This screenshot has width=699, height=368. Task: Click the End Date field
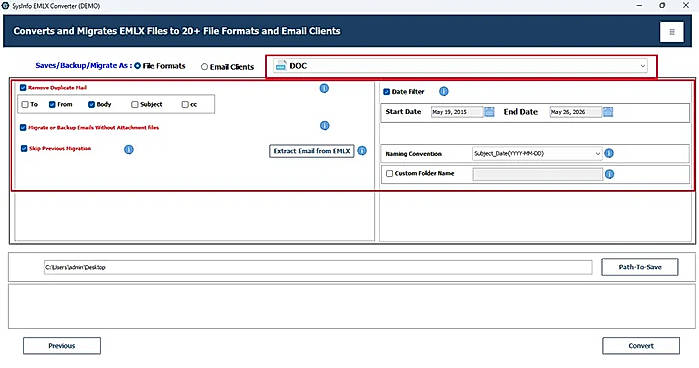[x=576, y=112]
